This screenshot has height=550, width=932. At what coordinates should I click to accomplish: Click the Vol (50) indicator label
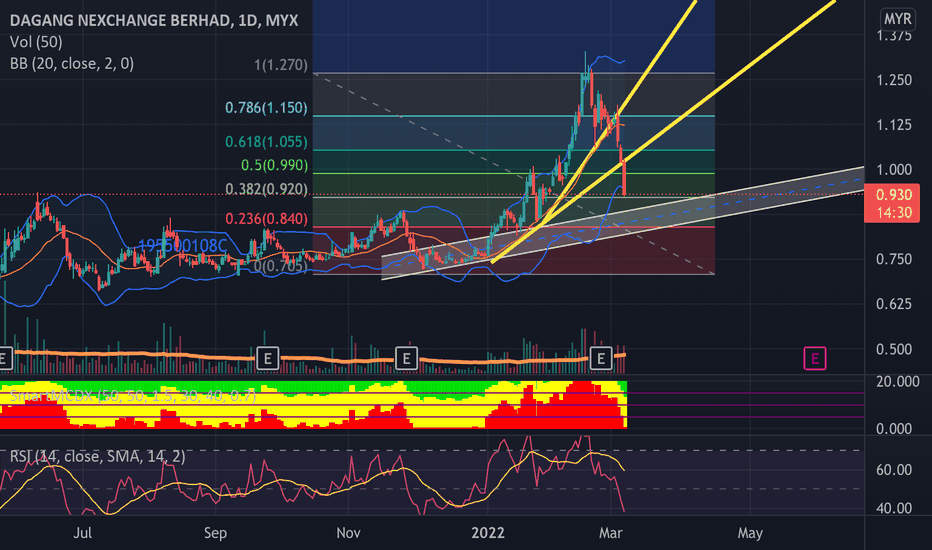36,42
